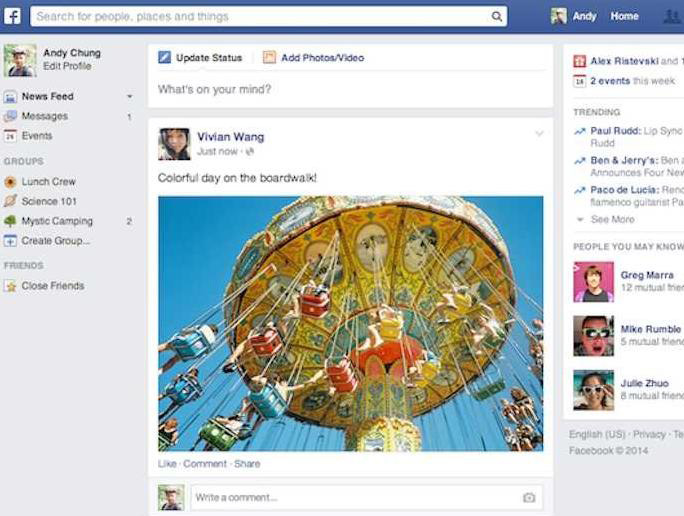The image size is (684, 516).
Task: Click Edit Profile under Andy Chung
Action: point(67,66)
